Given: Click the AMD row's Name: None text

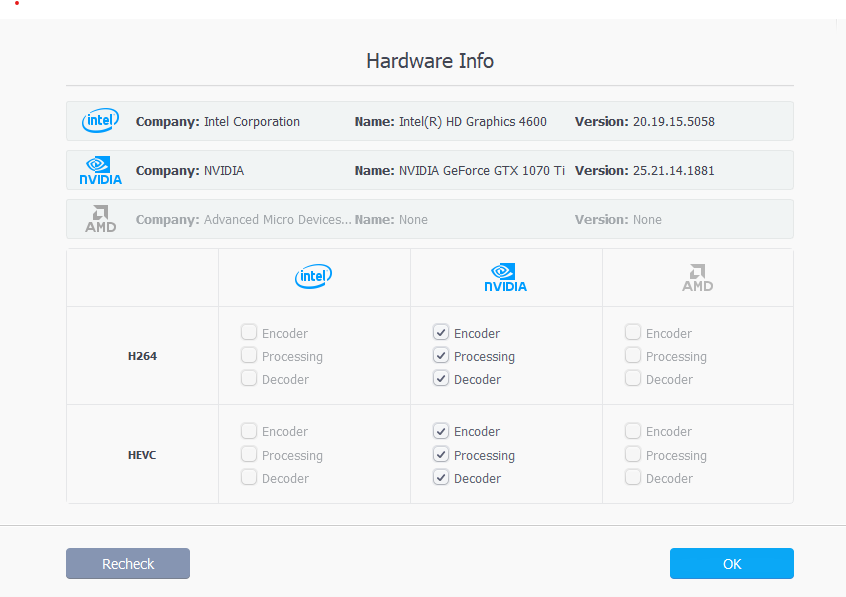Looking at the screenshot, I should [x=391, y=220].
